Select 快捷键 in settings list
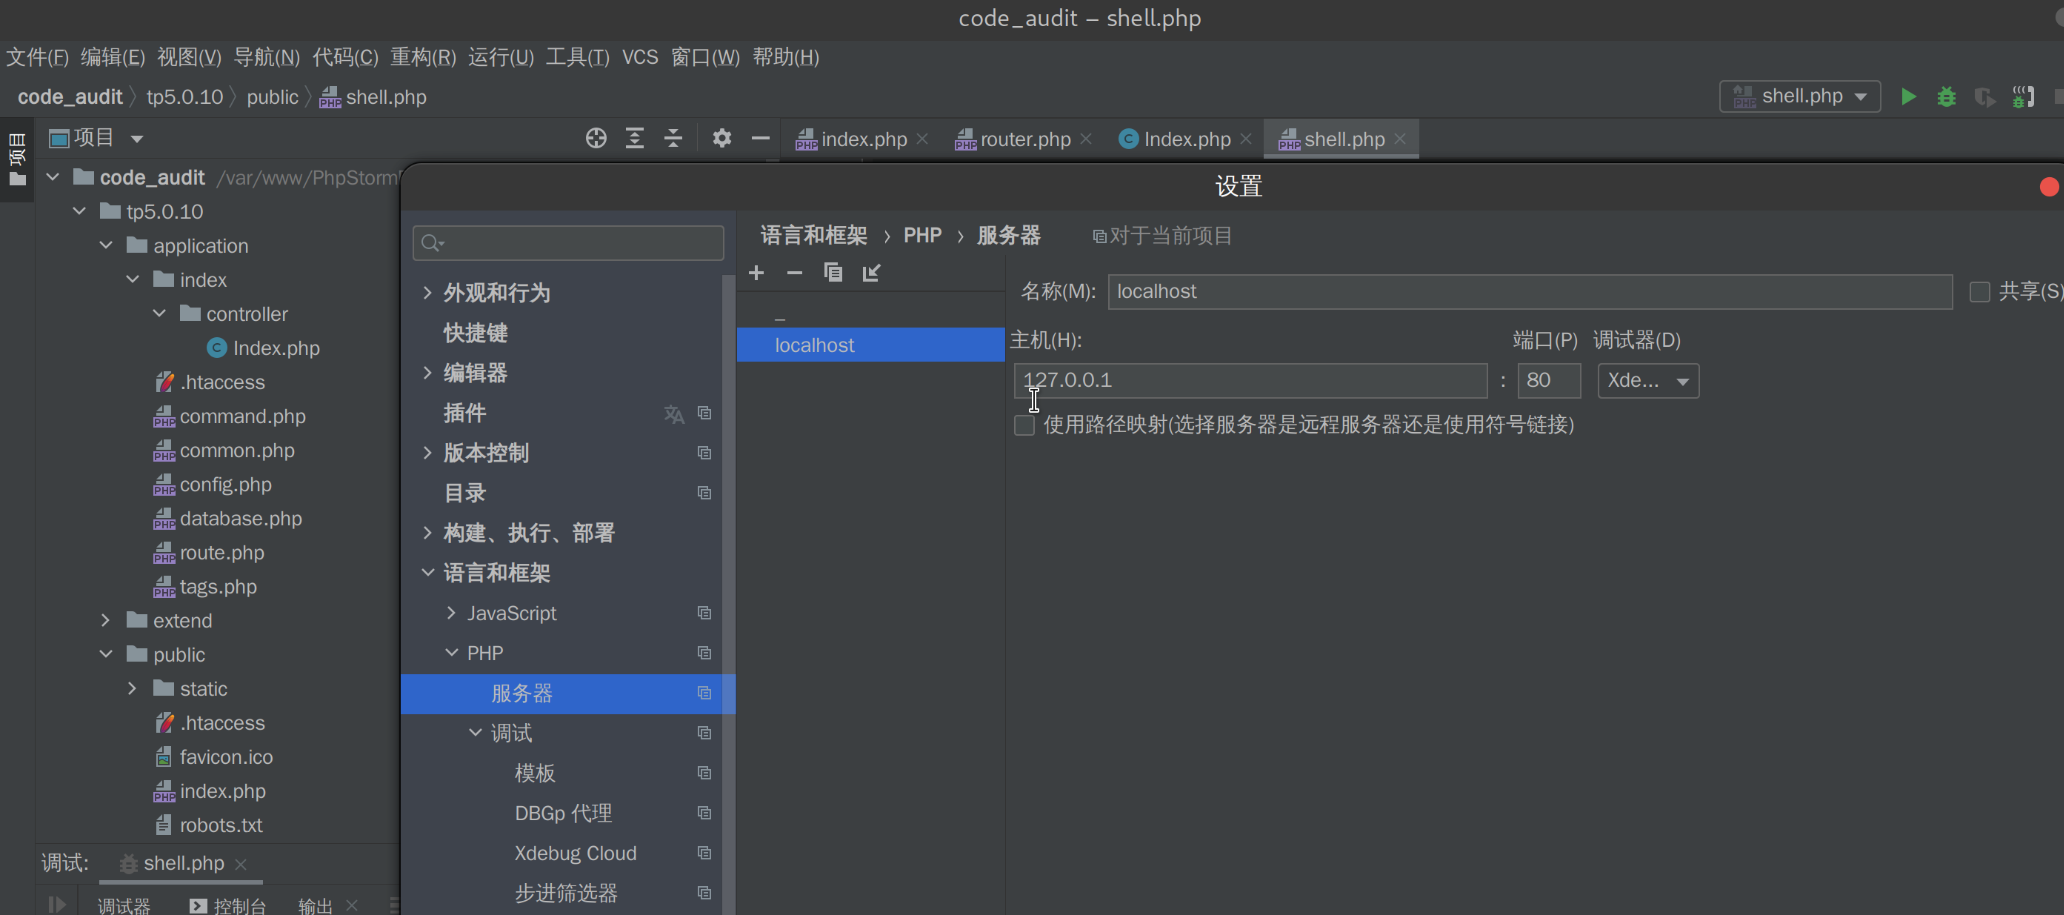 coord(476,333)
